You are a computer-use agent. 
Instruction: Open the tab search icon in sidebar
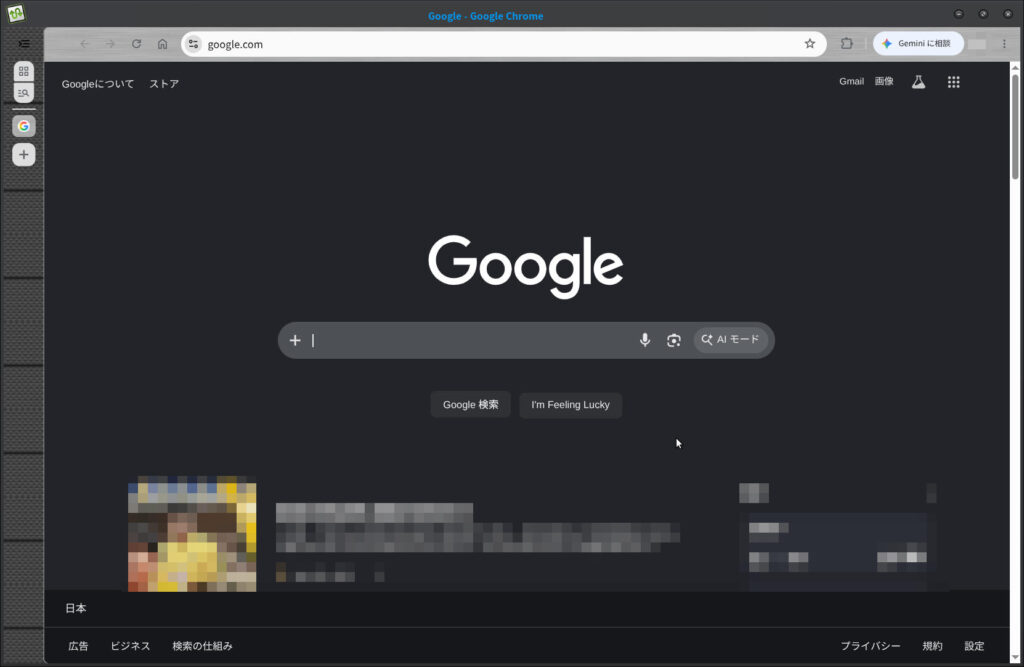(x=24, y=93)
